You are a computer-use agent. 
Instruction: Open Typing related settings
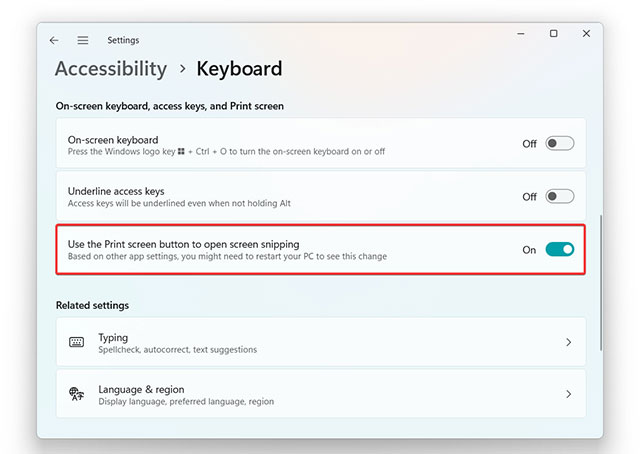click(x=300, y=342)
